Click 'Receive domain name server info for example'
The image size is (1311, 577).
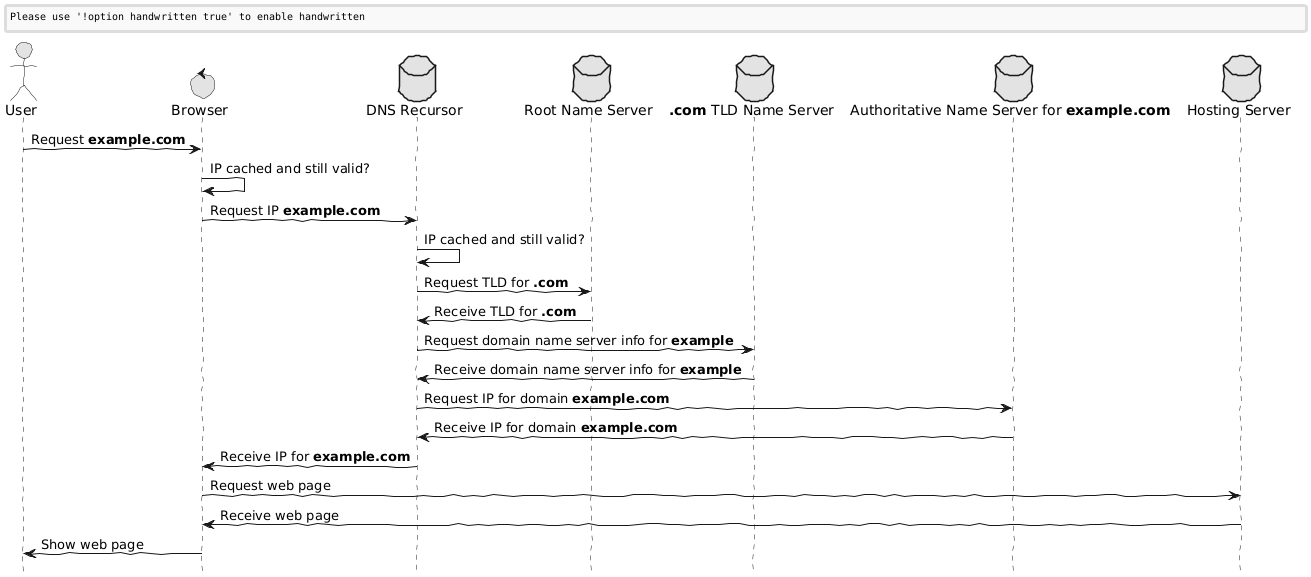(x=588, y=370)
